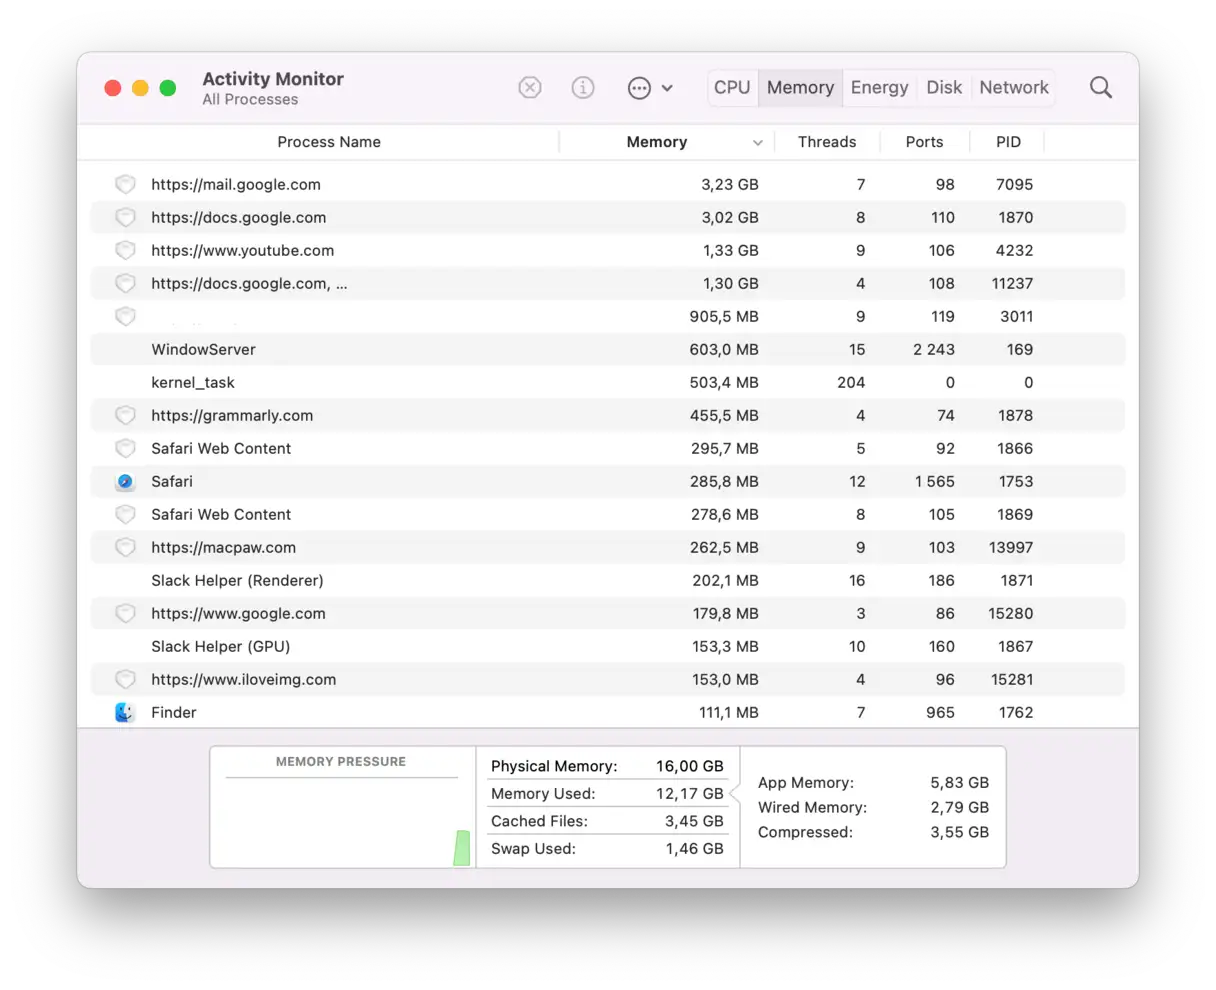This screenshot has height=990, width=1216.
Task: Open the process info (i) icon
Action: (583, 88)
